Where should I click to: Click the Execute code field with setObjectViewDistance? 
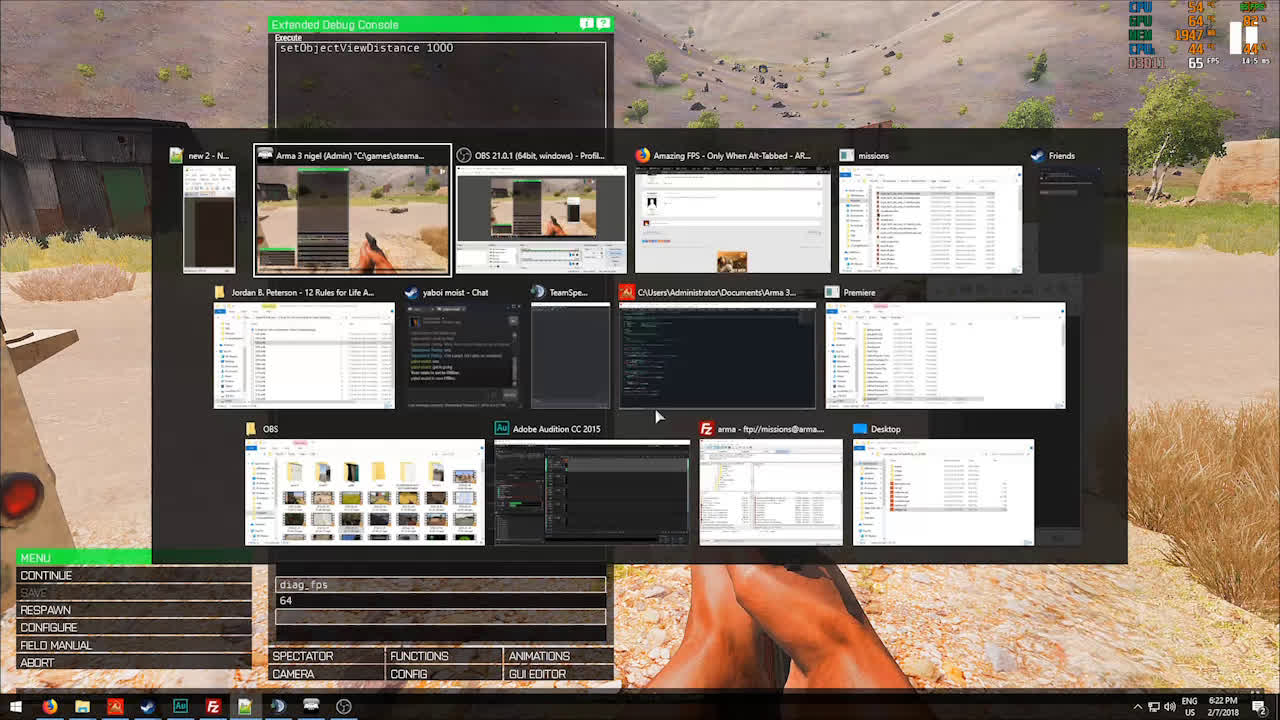[x=441, y=84]
